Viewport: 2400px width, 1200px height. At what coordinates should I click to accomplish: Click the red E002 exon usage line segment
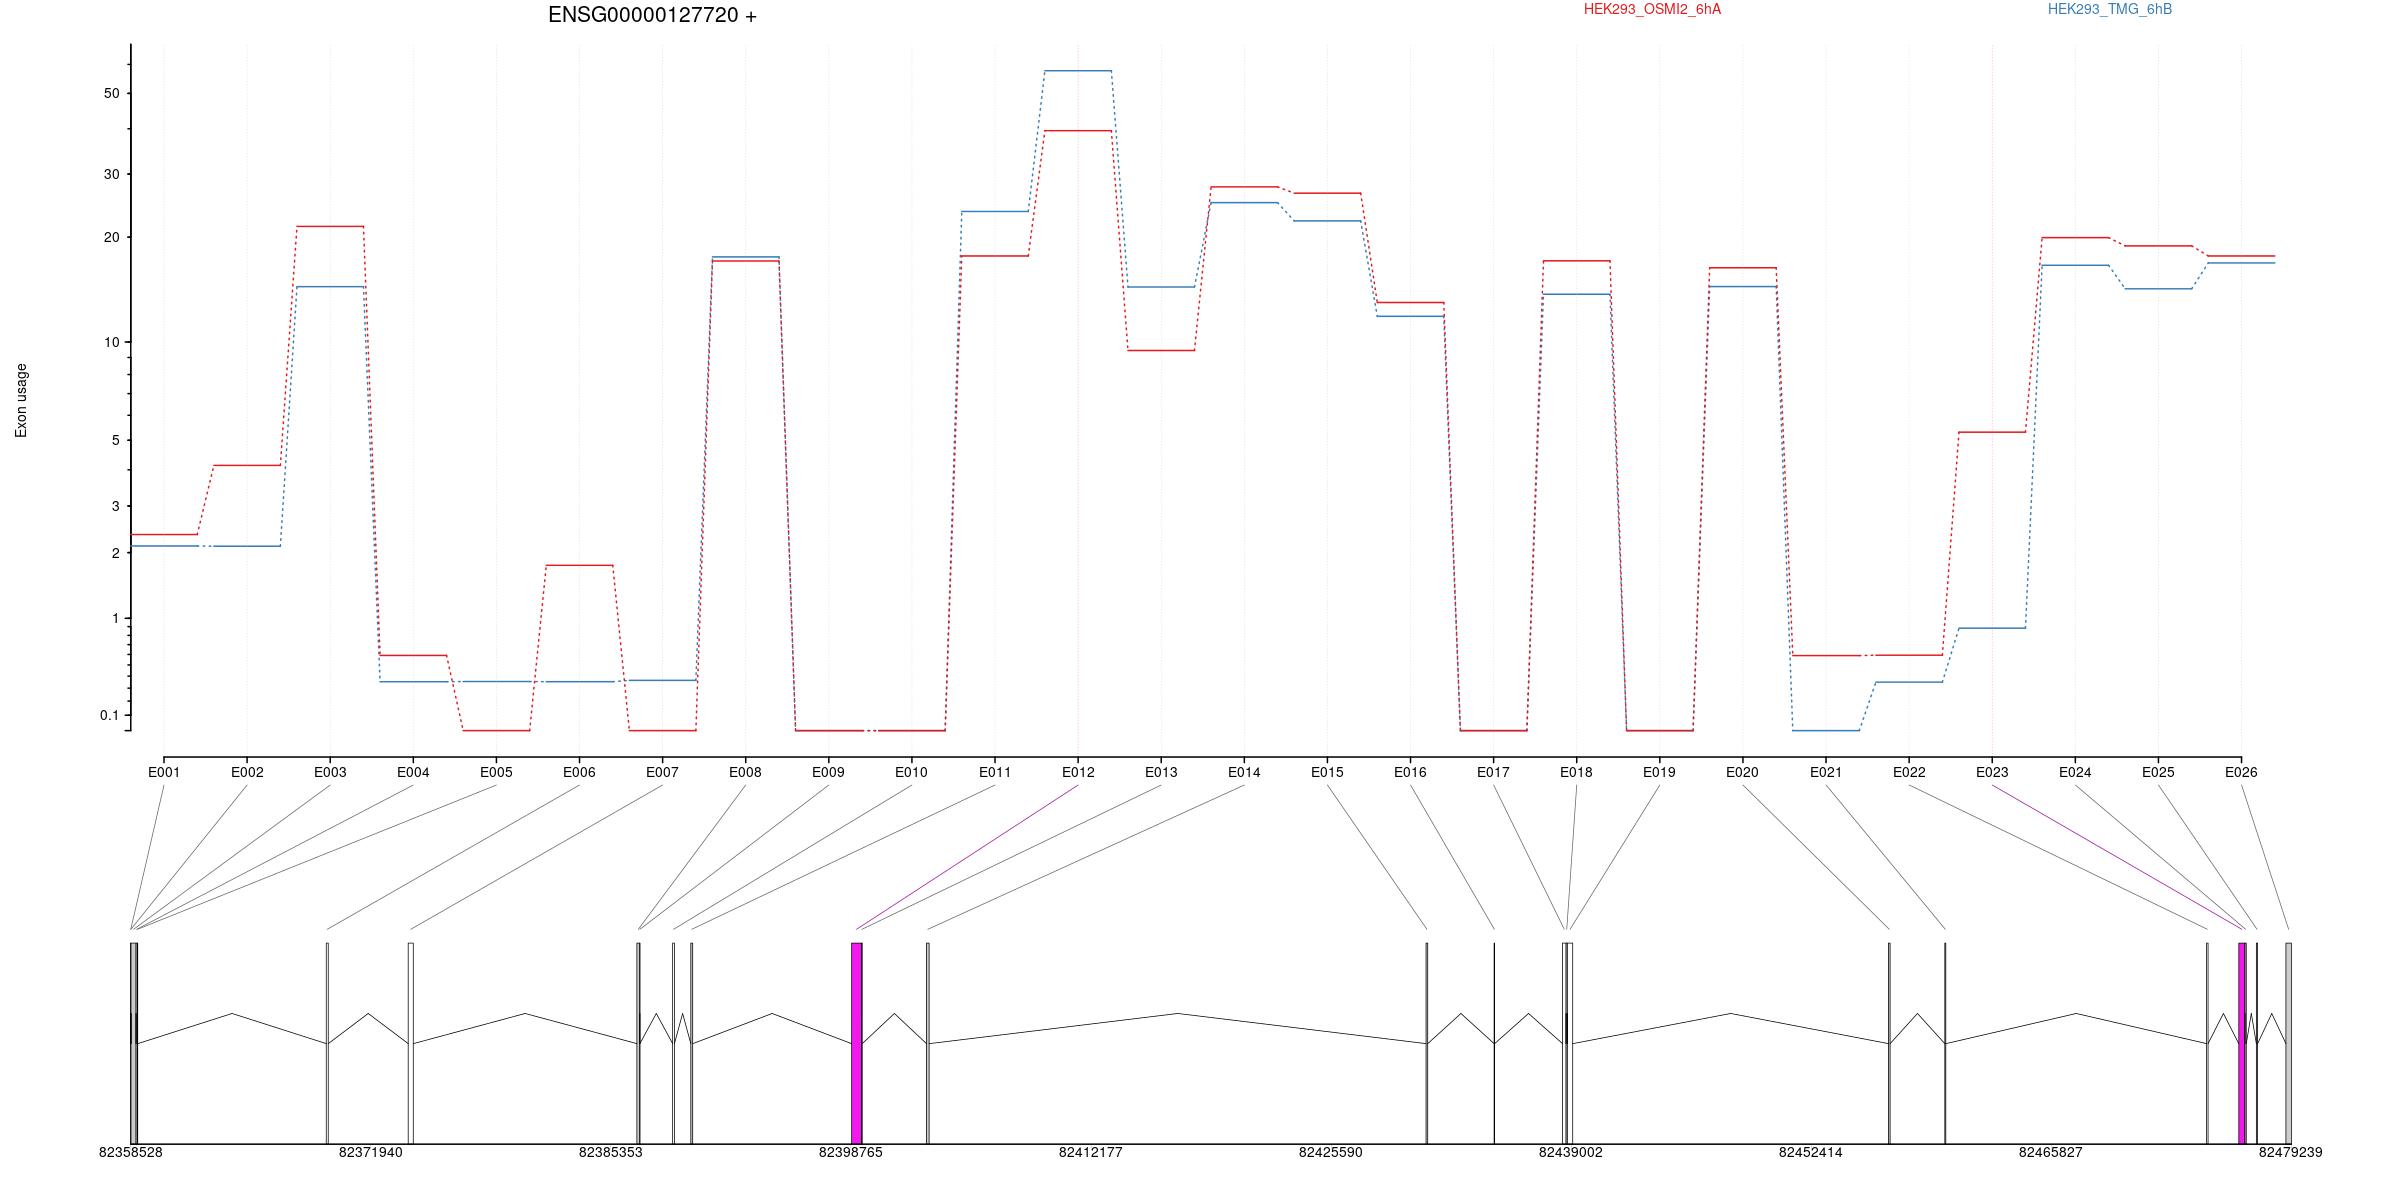247,465
